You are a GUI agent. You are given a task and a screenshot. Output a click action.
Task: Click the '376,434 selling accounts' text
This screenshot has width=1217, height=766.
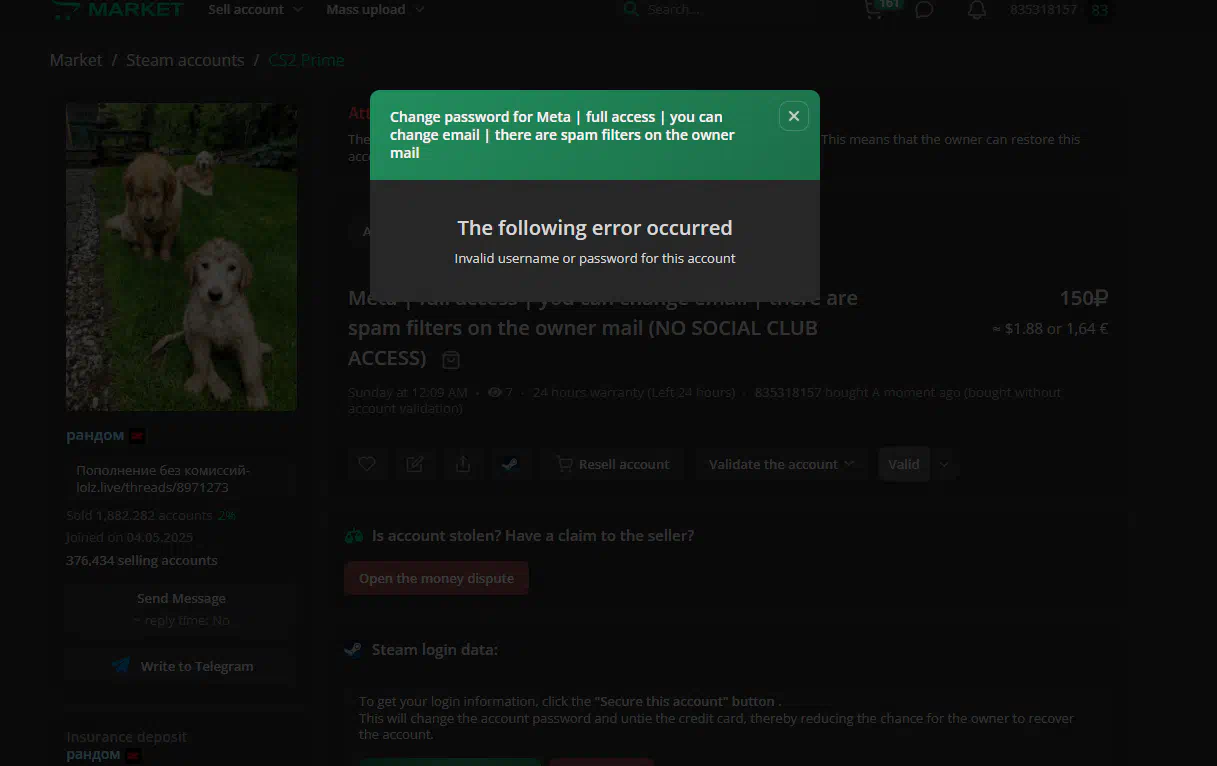142,561
